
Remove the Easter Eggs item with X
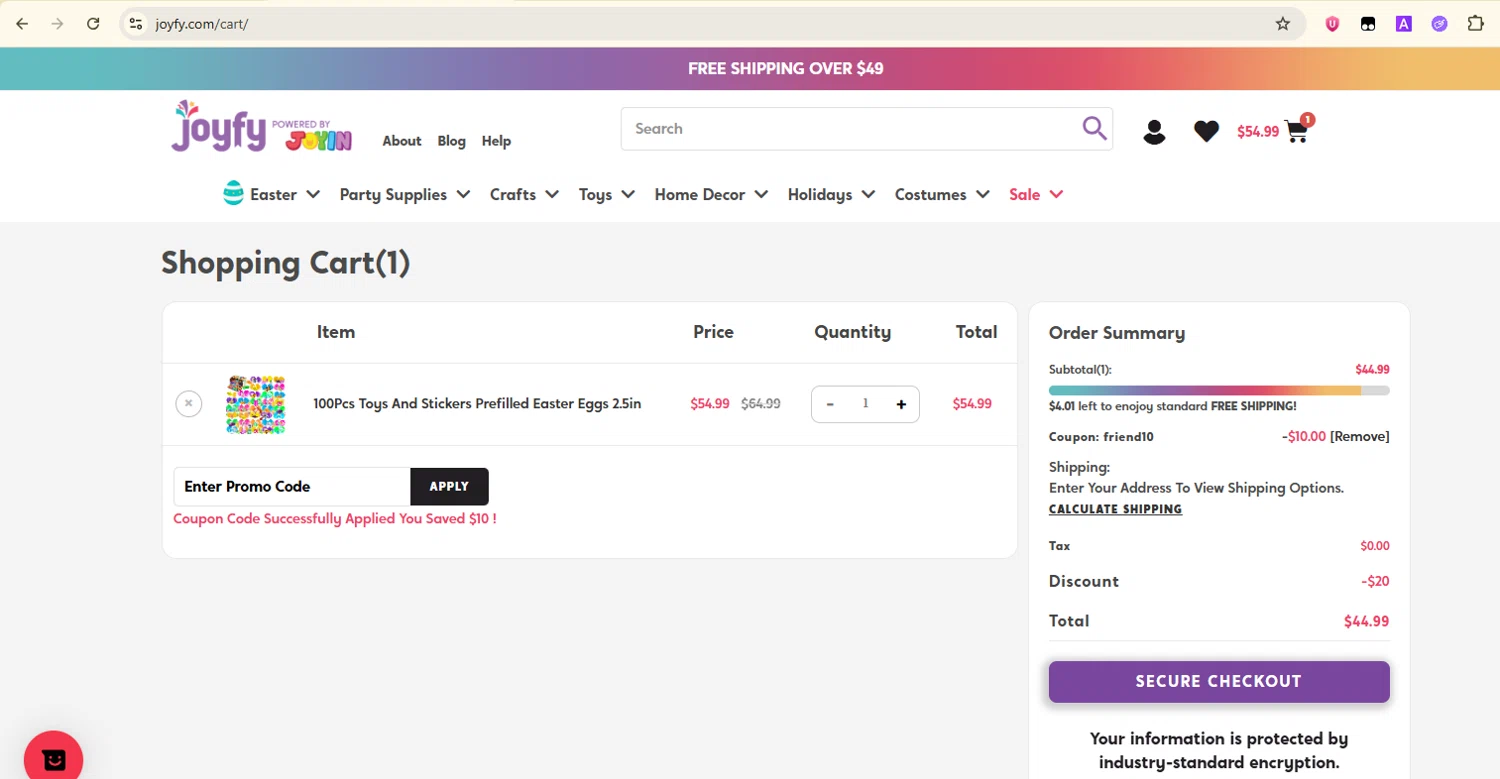click(188, 404)
